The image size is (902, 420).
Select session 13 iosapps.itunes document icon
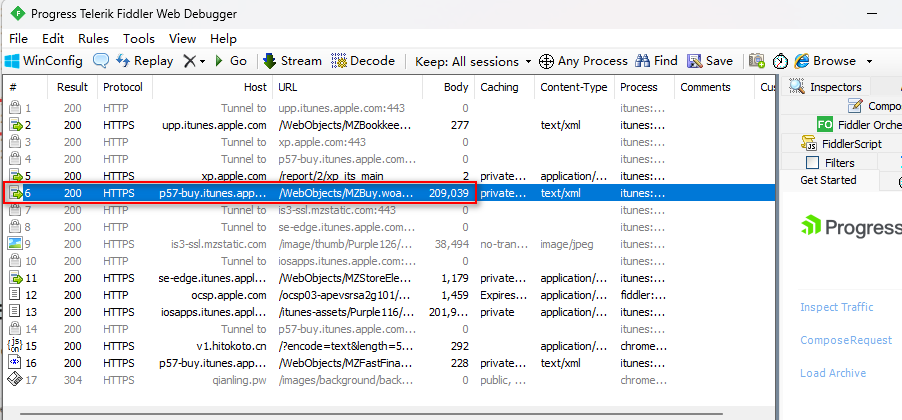[15, 312]
